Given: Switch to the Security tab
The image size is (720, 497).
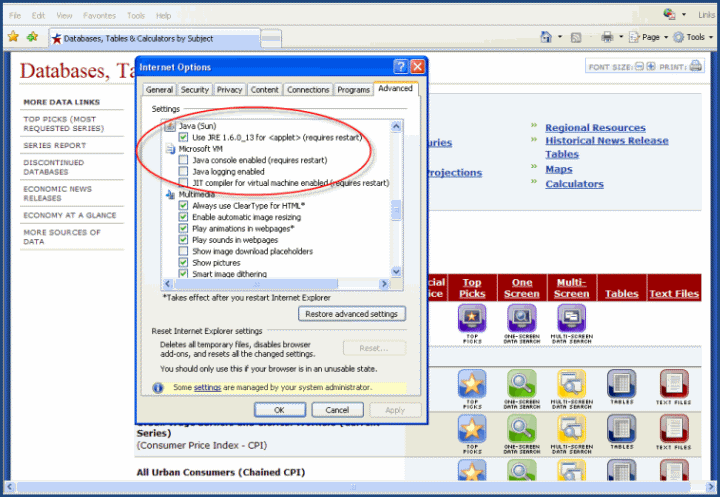Looking at the screenshot, I should tap(195, 90).
